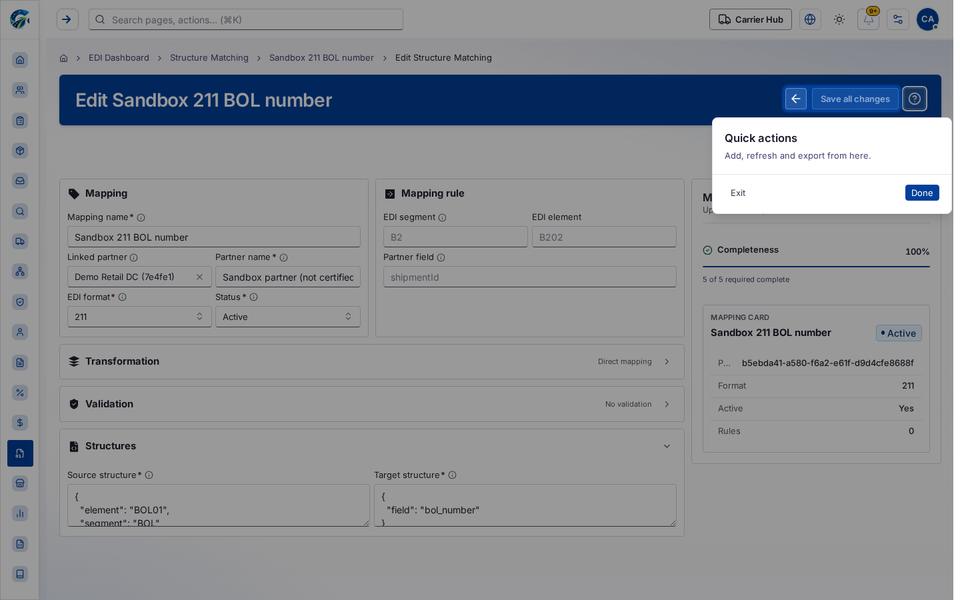Viewport: 960px width, 600px height.
Task: Clear the Linked partner selection
Action: click(200, 277)
